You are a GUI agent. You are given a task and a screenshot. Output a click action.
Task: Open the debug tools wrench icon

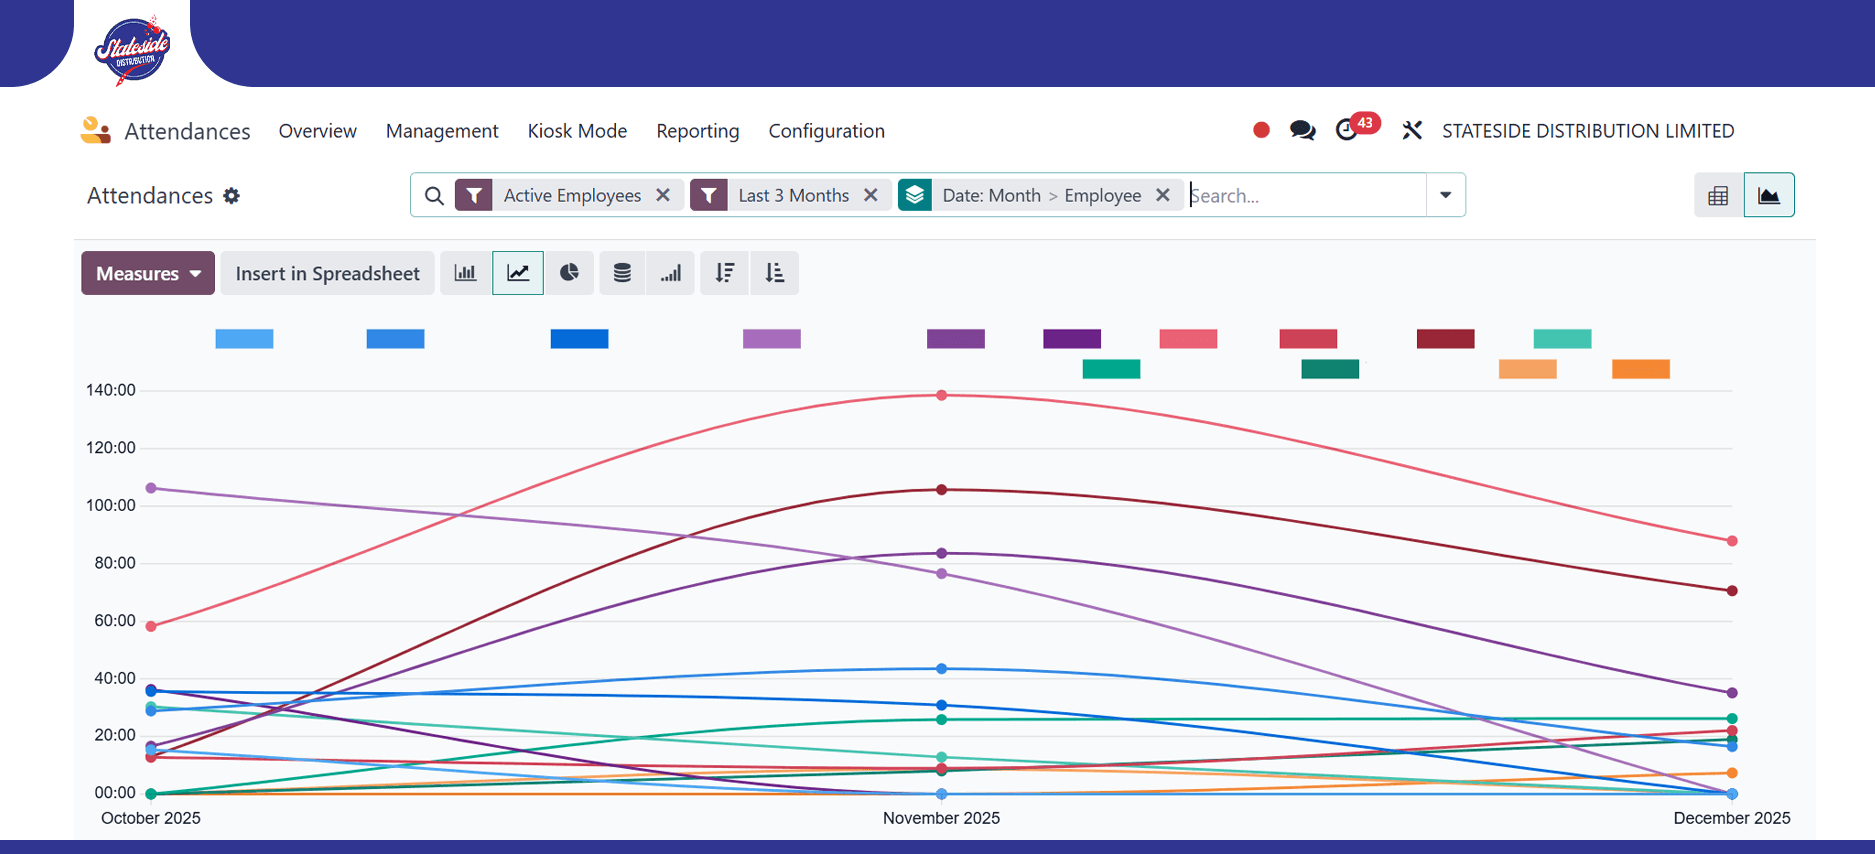(x=1412, y=130)
